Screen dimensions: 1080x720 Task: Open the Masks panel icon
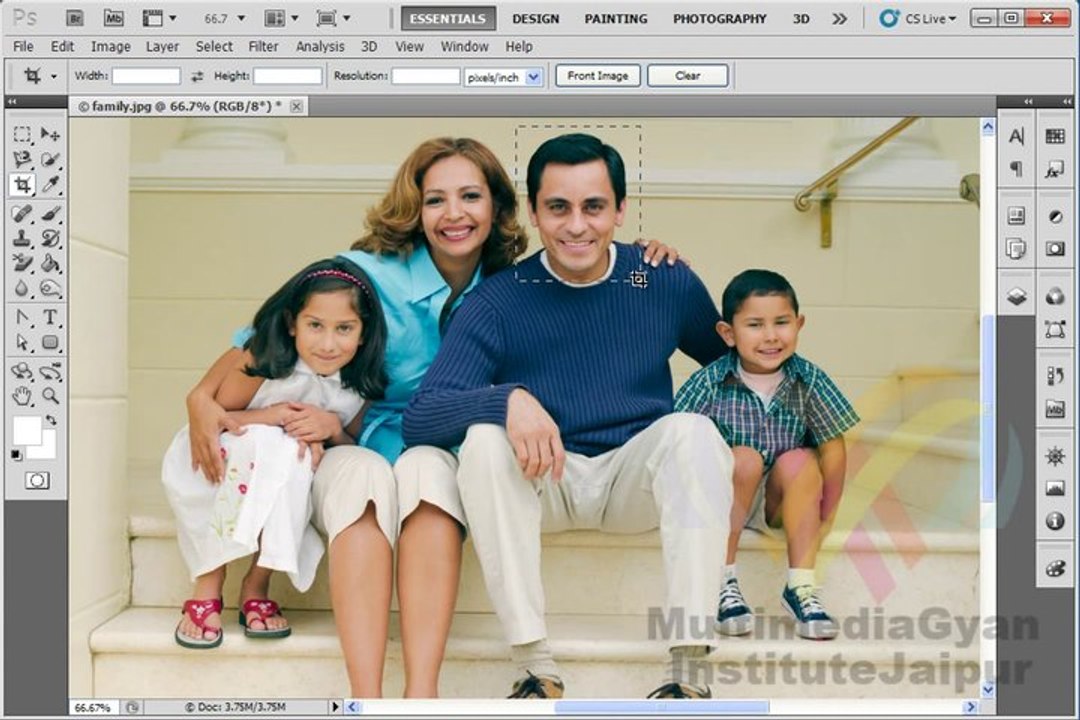click(1055, 249)
